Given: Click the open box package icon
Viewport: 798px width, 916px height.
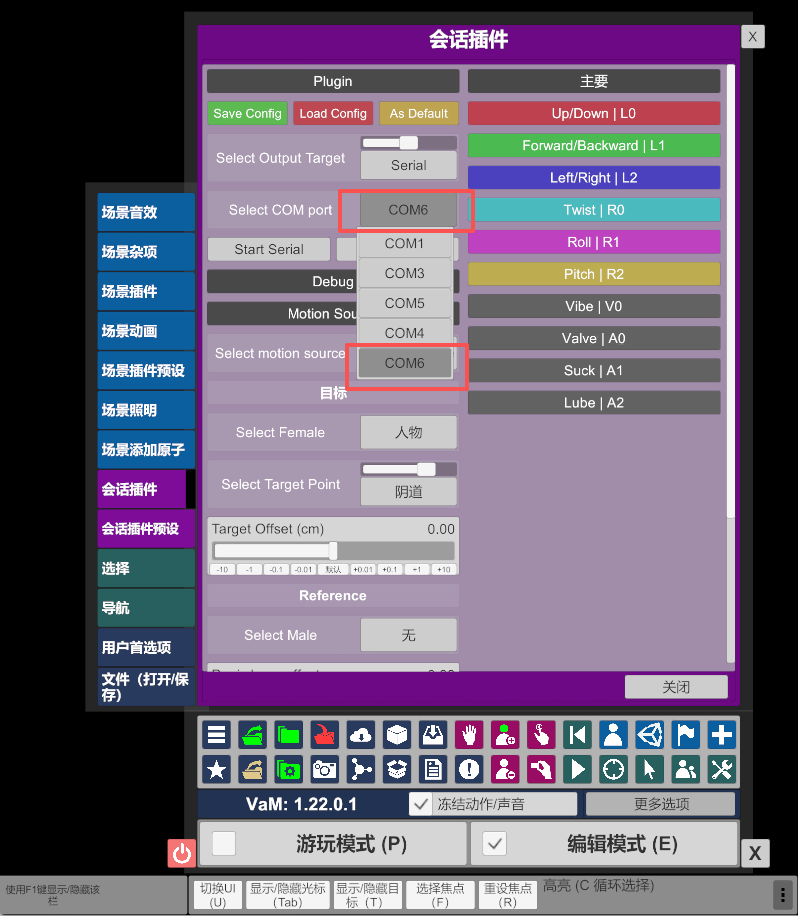Looking at the screenshot, I should (x=397, y=769).
